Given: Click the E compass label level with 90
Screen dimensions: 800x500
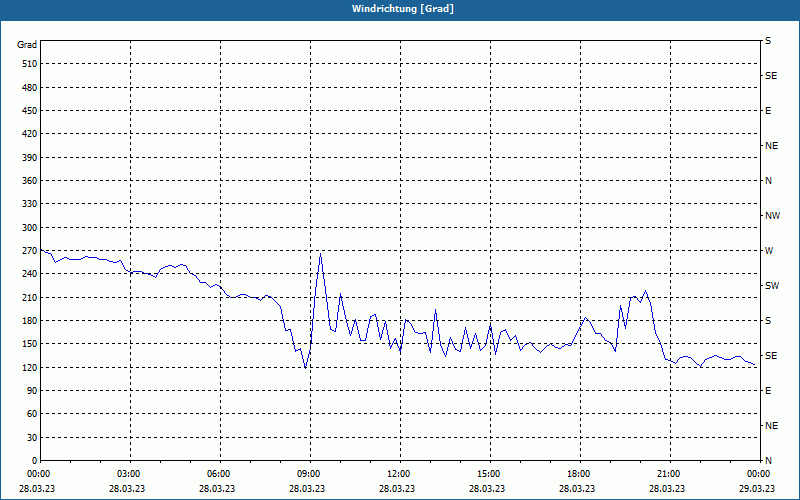Looking at the screenshot, I should (x=768, y=391).
